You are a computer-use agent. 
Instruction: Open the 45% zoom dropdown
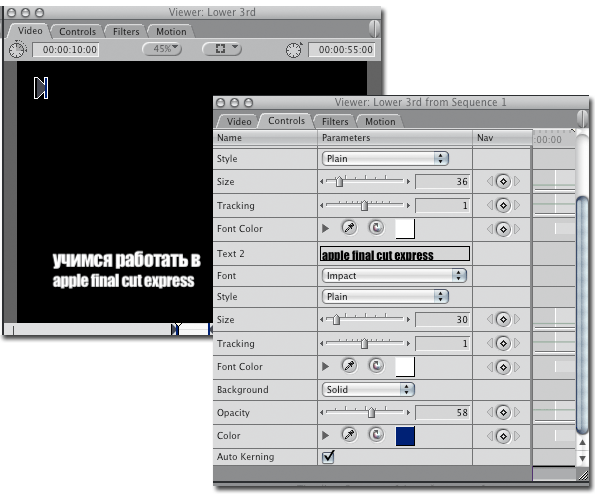pyautogui.click(x=162, y=49)
